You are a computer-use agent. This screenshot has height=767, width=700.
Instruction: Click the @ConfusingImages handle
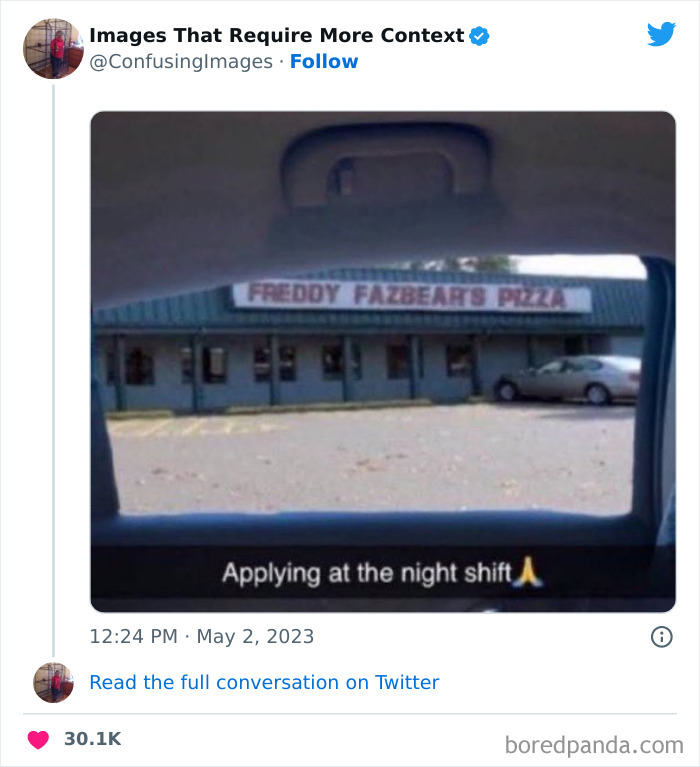pos(181,62)
